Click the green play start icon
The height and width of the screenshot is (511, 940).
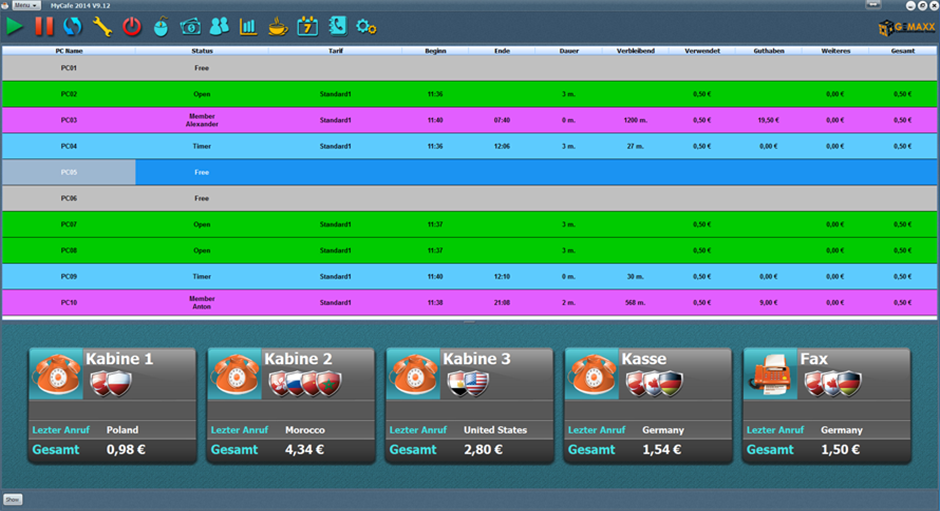click(x=14, y=27)
